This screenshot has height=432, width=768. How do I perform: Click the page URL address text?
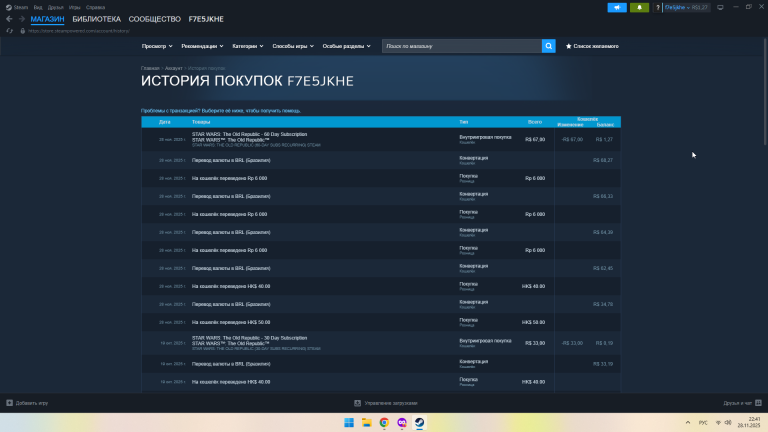point(79,31)
